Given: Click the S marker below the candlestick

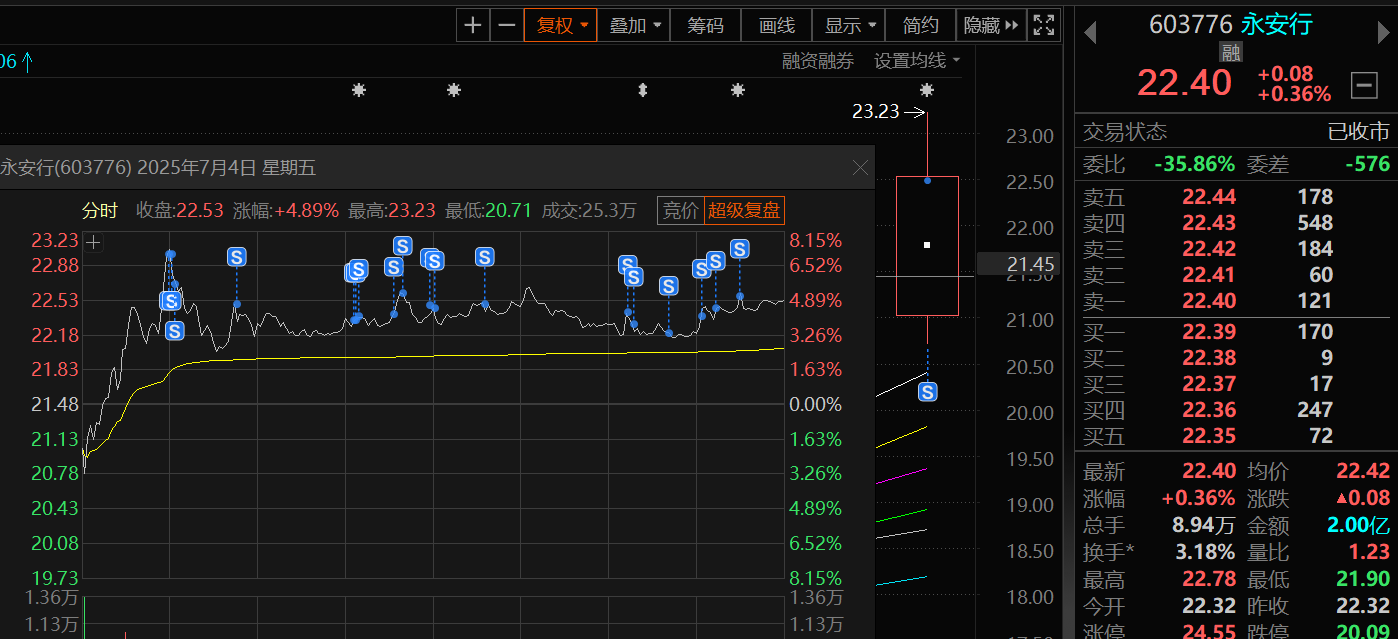Looking at the screenshot, I should pos(928,392).
